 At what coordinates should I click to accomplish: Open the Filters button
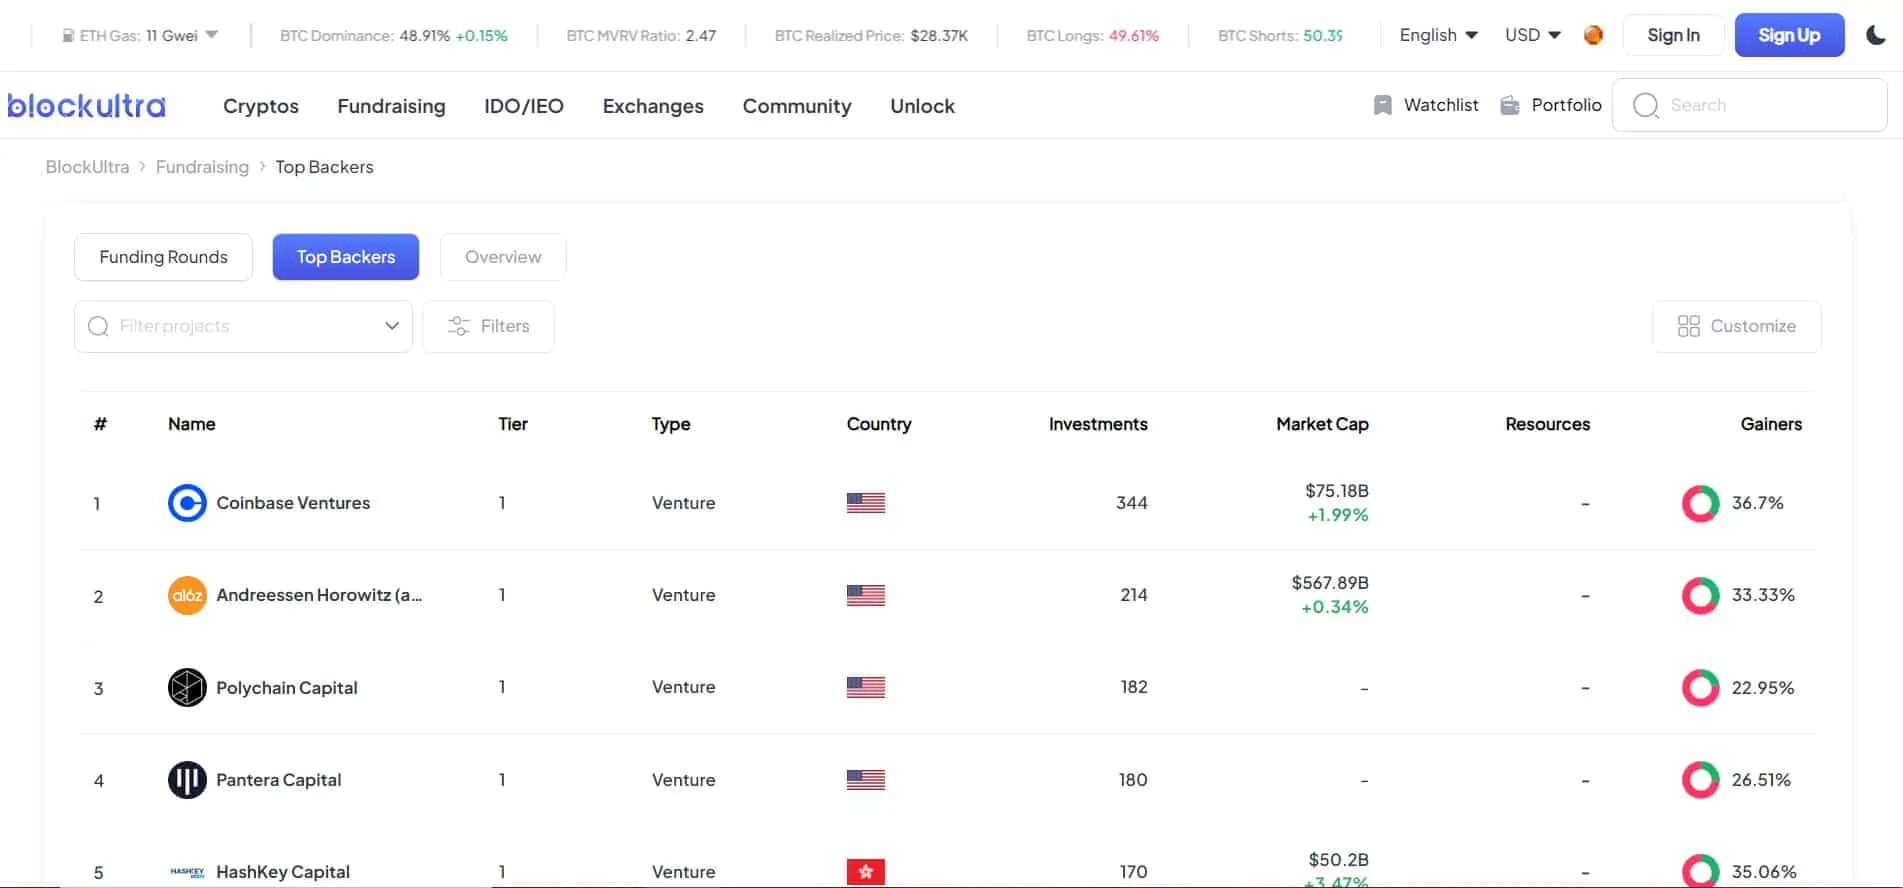tap(488, 326)
